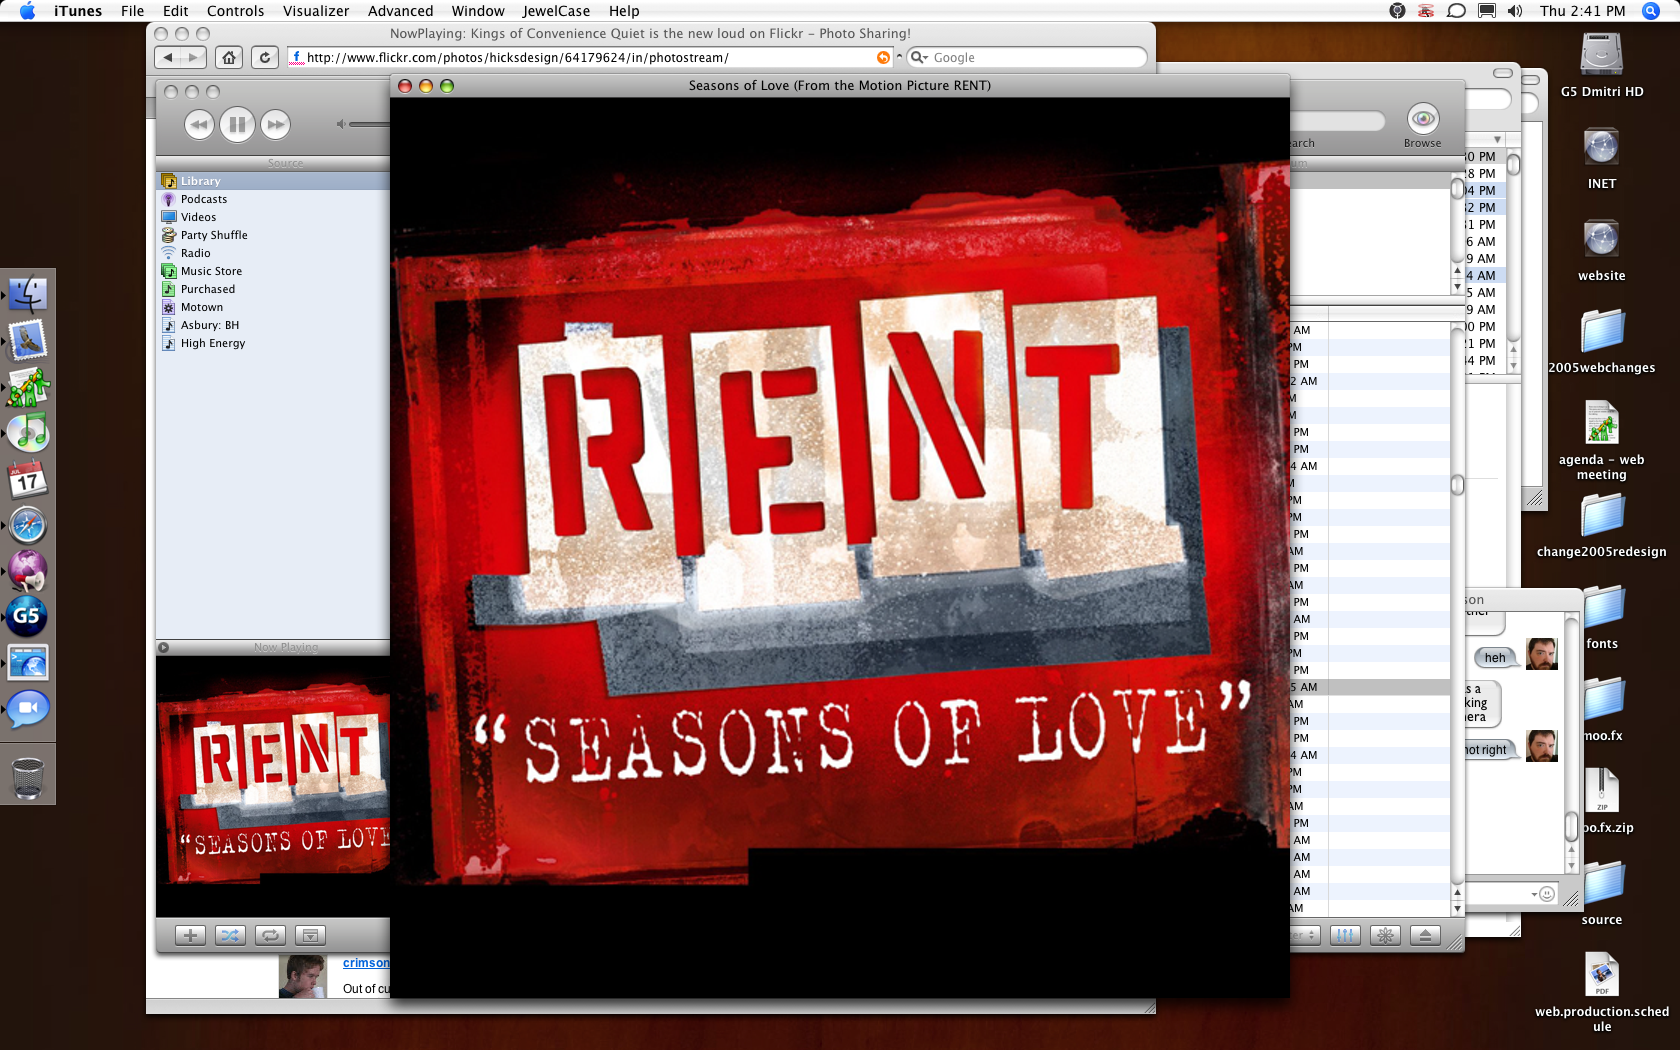Open the Music Store source

pyautogui.click(x=273, y=271)
